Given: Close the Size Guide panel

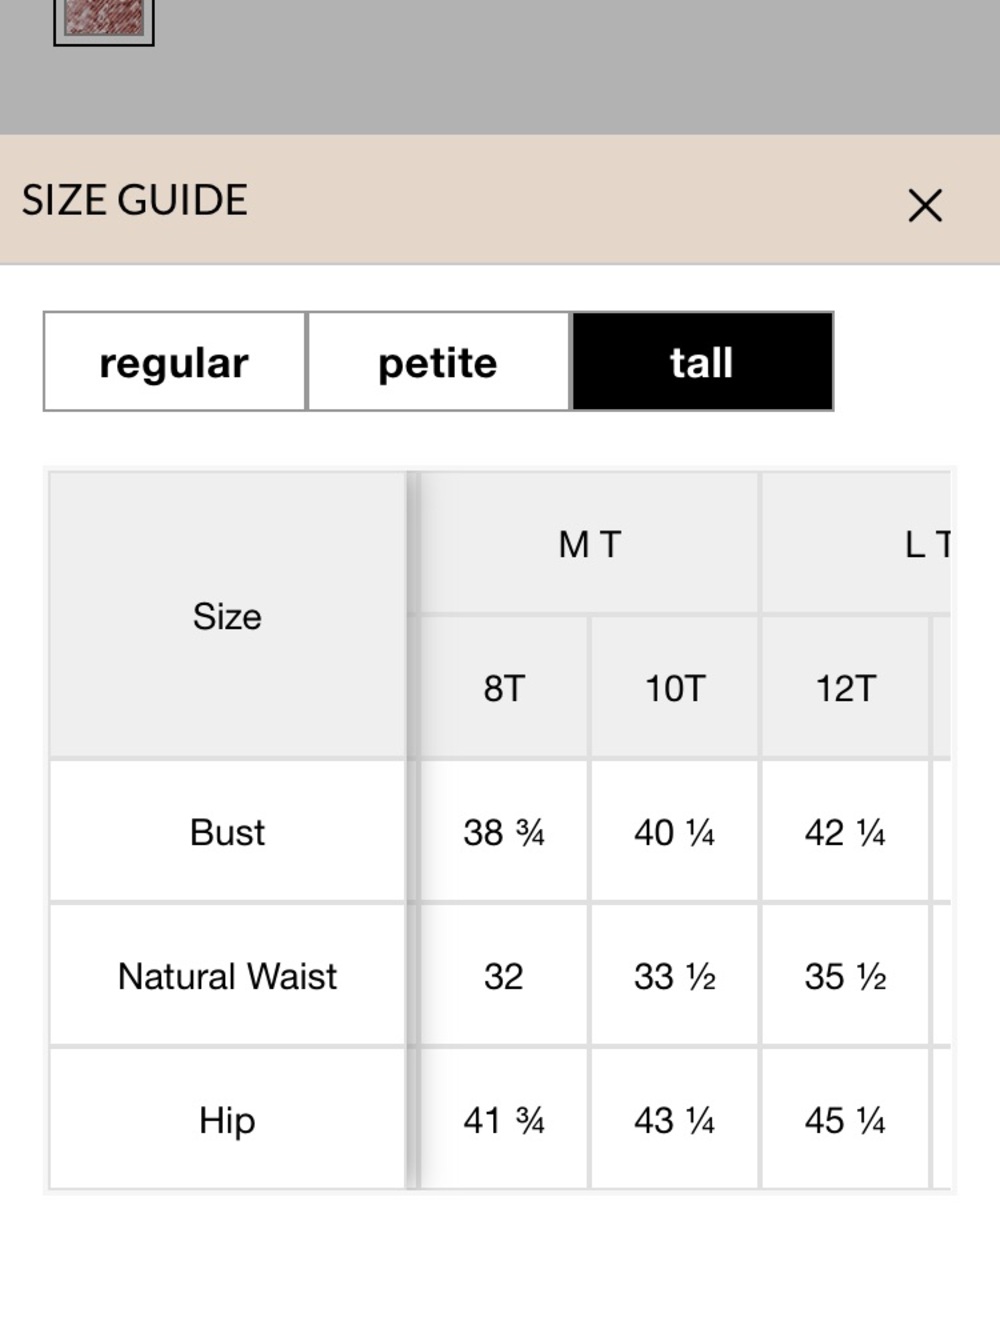Looking at the screenshot, I should tap(925, 205).
